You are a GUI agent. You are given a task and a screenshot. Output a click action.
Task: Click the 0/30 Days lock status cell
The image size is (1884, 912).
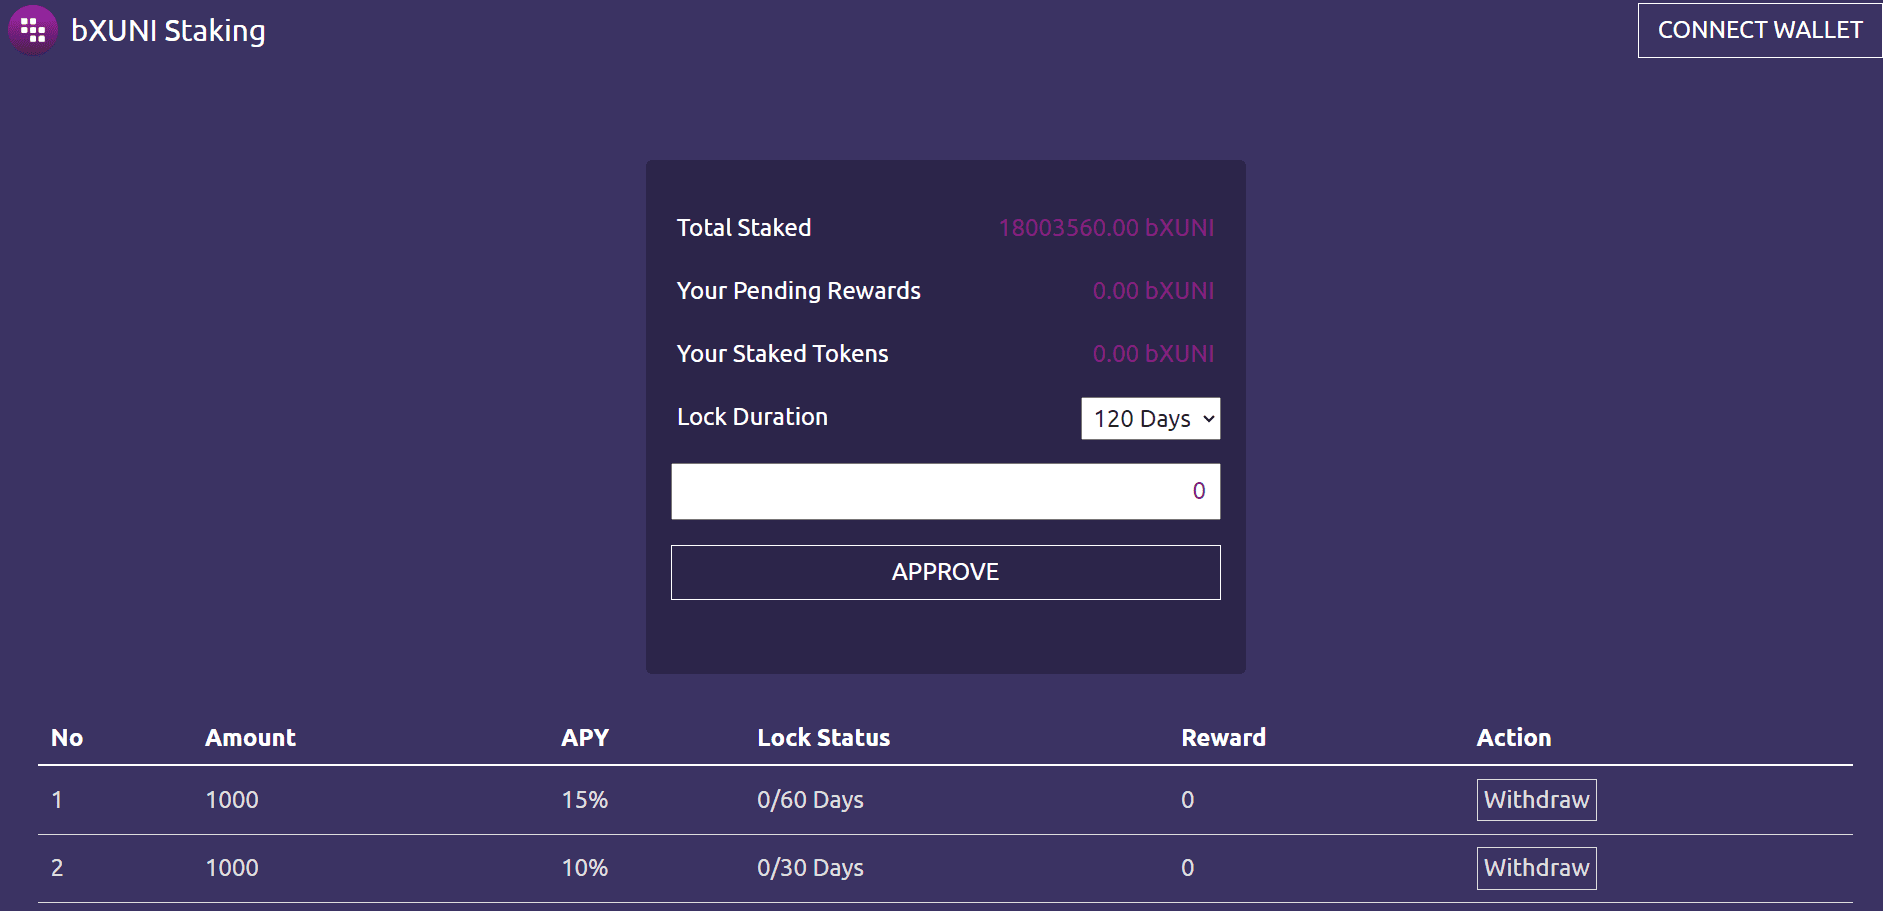click(810, 868)
